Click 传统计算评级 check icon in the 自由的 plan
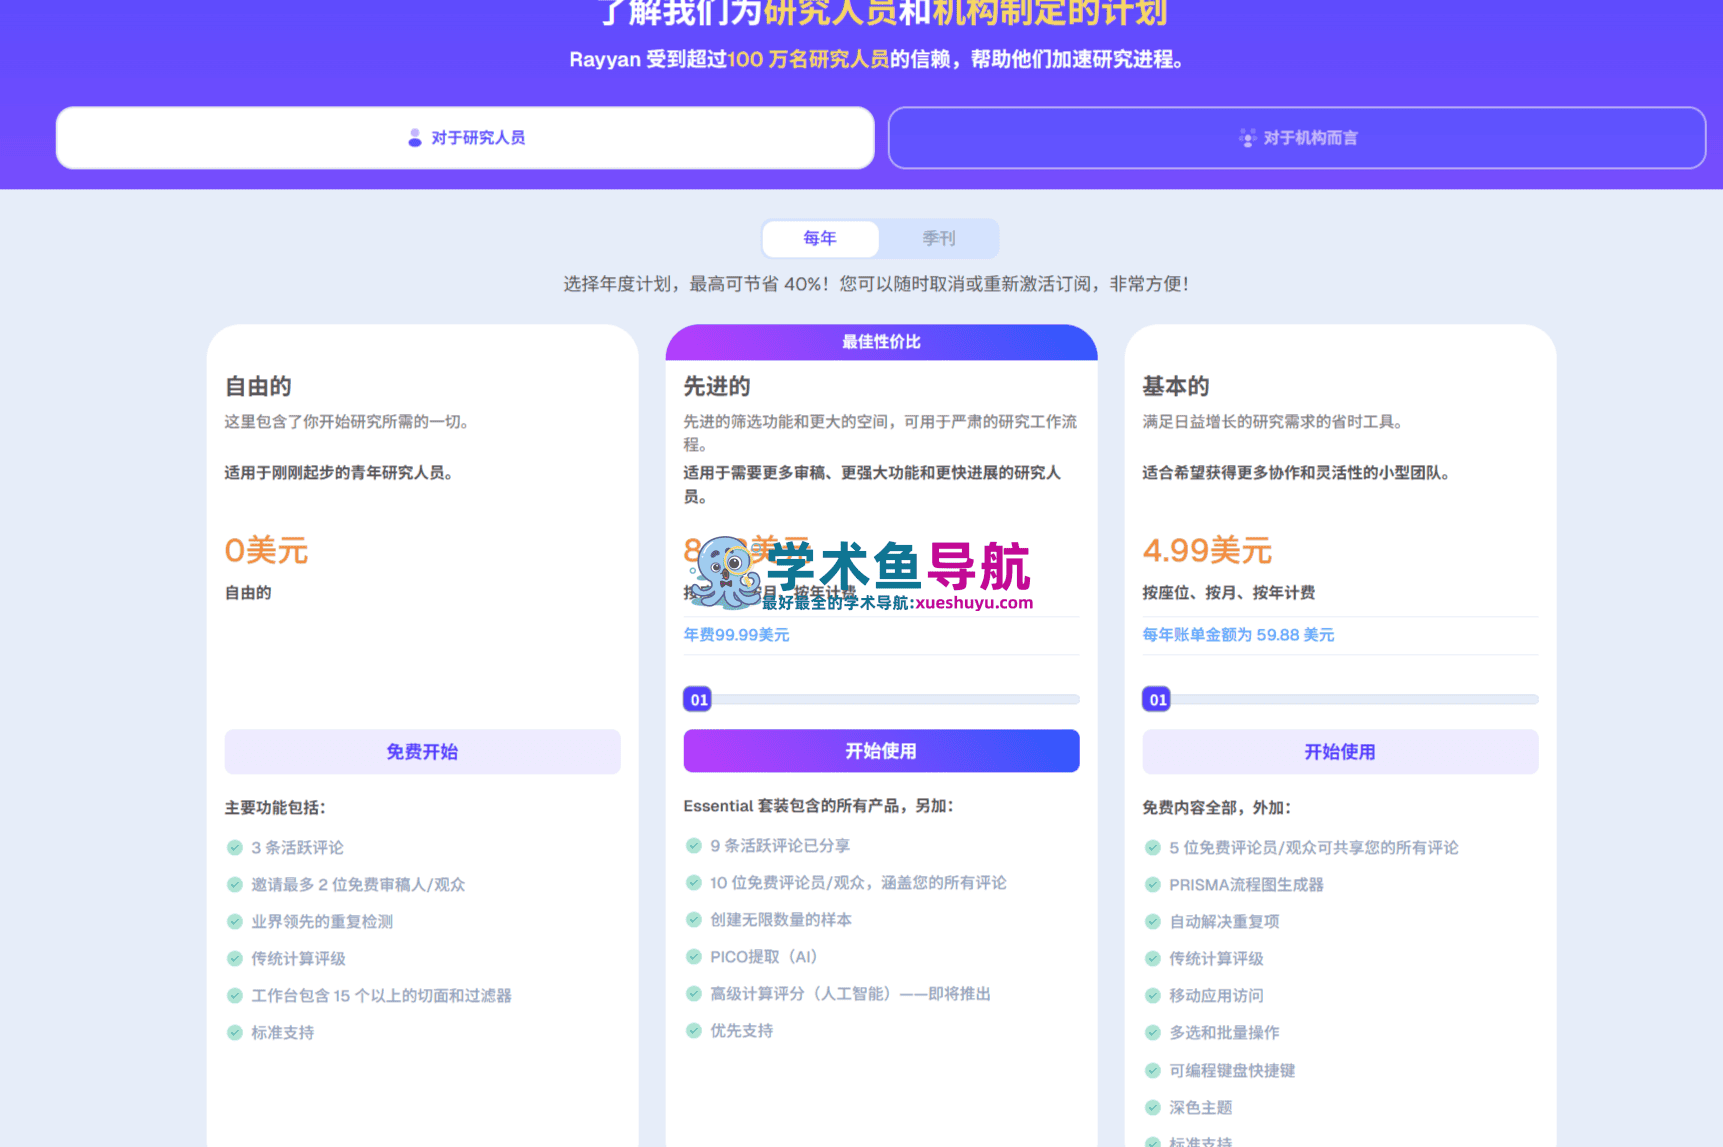This screenshot has height=1147, width=1723. click(235, 959)
